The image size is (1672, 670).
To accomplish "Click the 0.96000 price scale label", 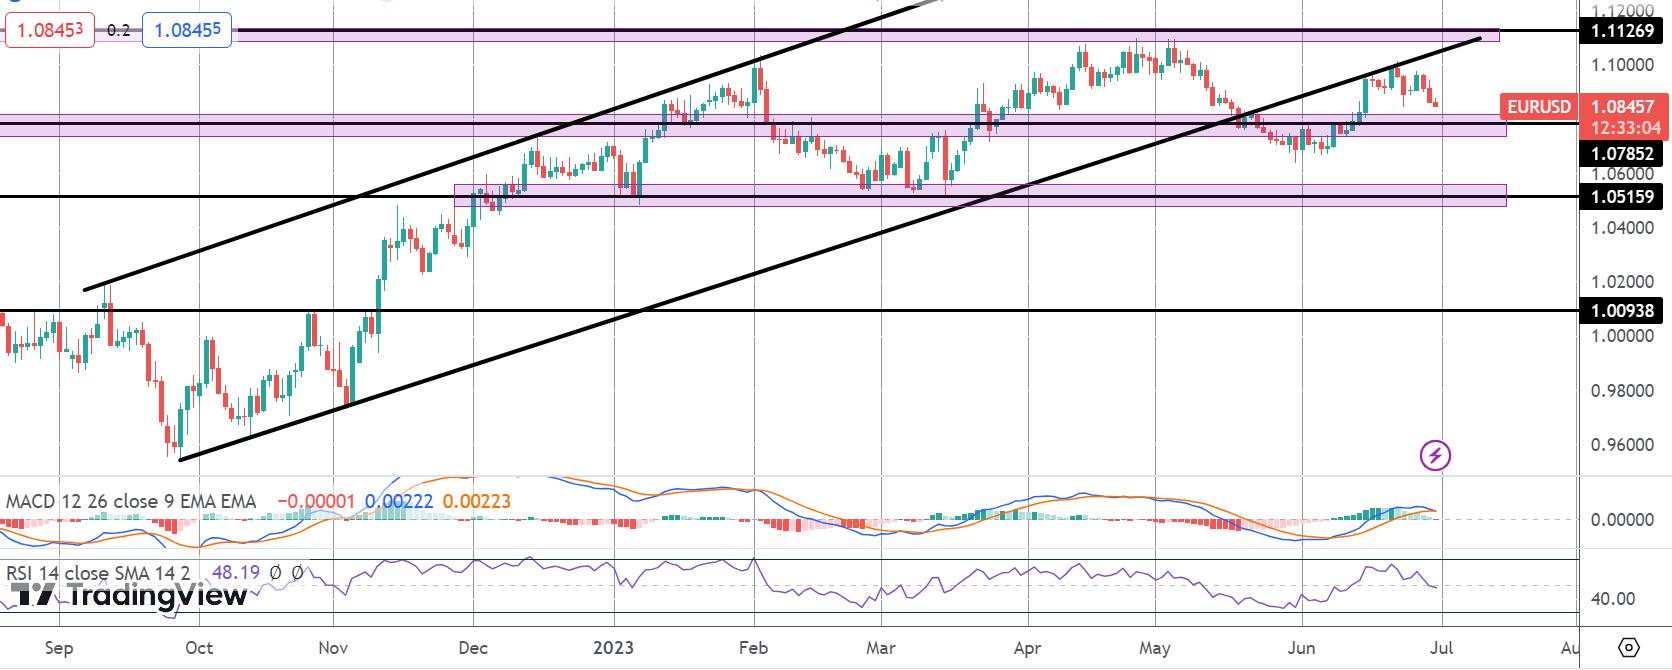I will pos(1621,444).
